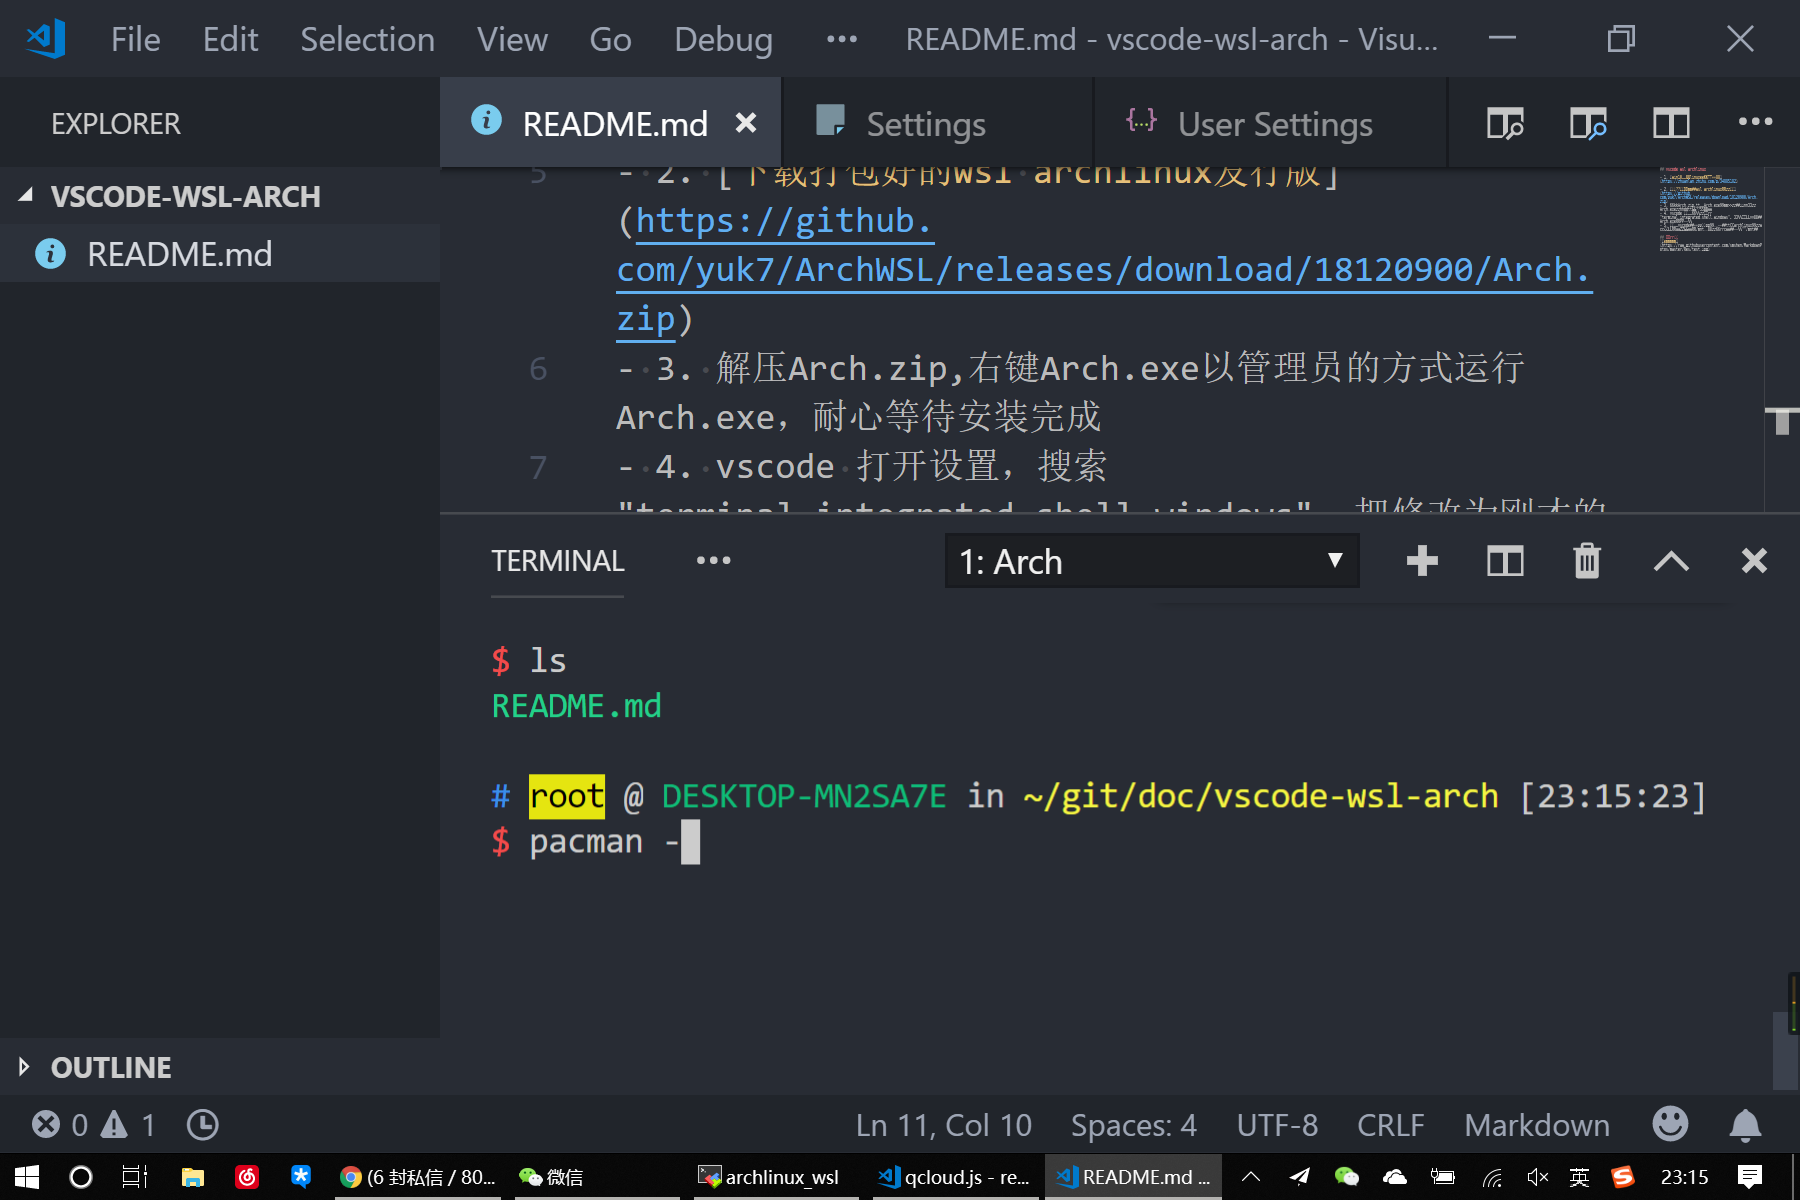The height and width of the screenshot is (1200, 1800).
Task: Click the editor minimap preview
Action: click(1710, 210)
